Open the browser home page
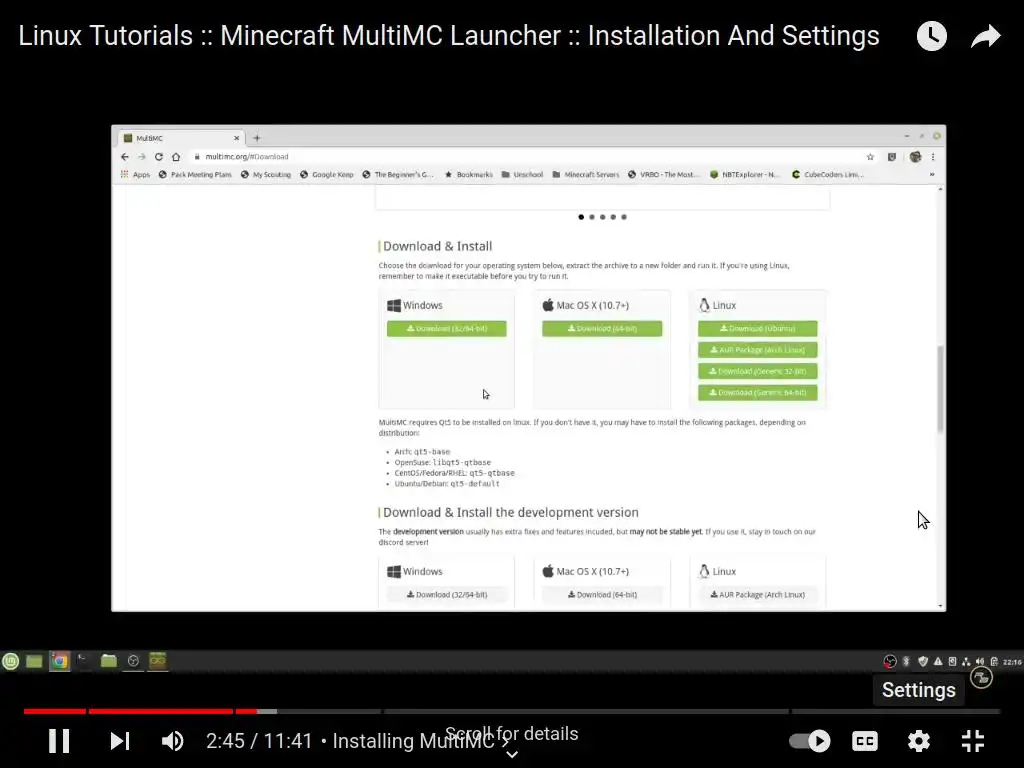1024x768 pixels. click(x=176, y=157)
